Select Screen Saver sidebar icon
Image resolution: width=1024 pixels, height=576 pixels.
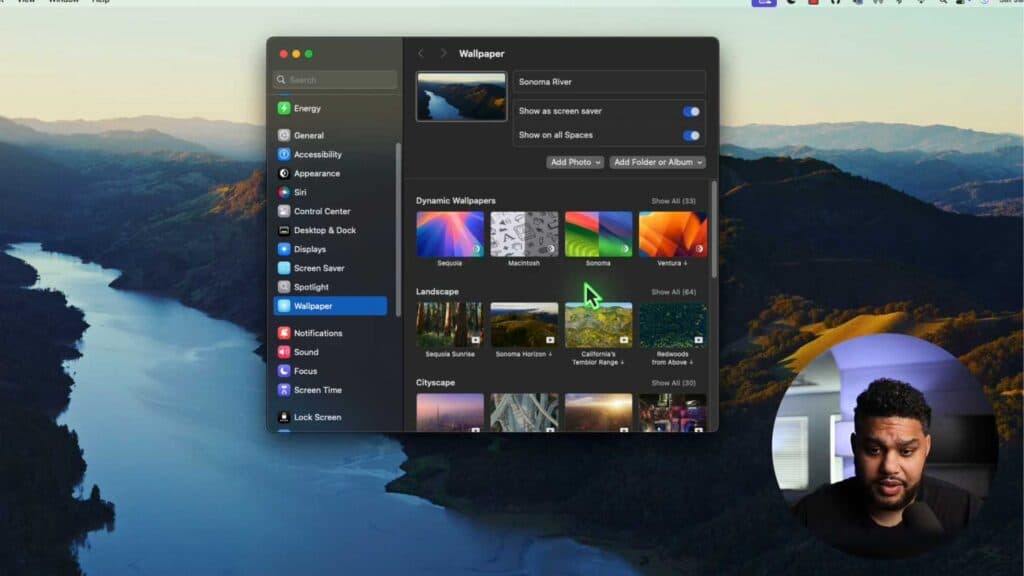click(x=283, y=268)
